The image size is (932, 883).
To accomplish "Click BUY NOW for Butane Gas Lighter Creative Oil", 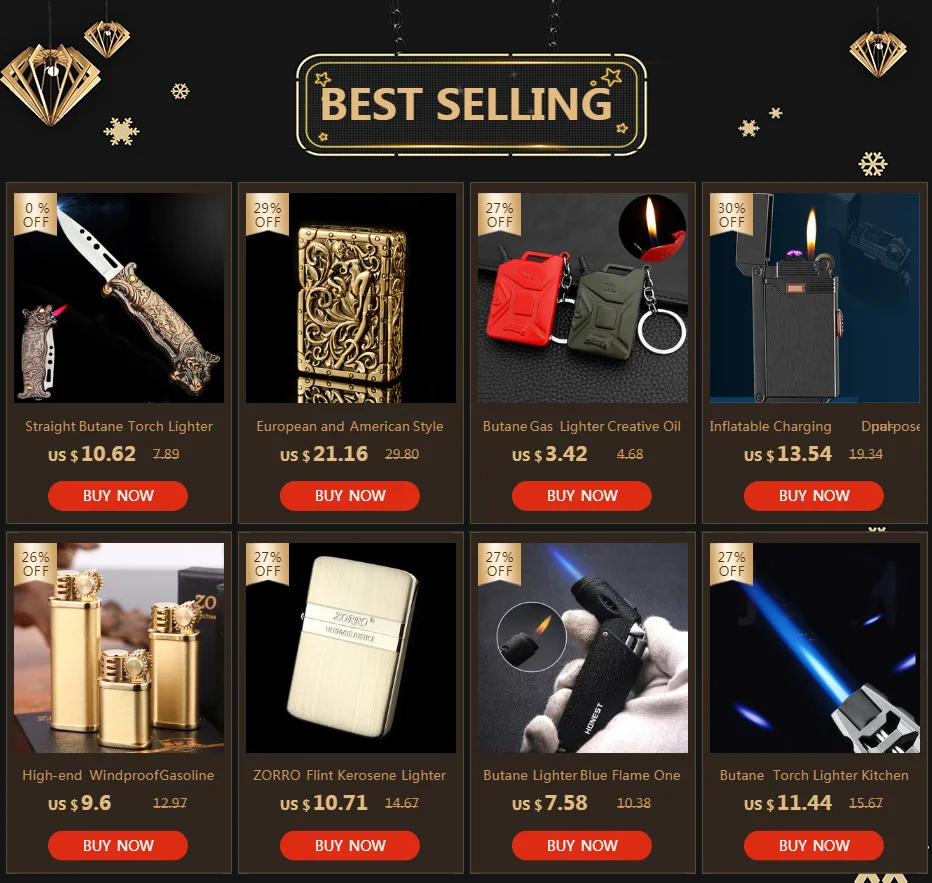I will coord(581,496).
